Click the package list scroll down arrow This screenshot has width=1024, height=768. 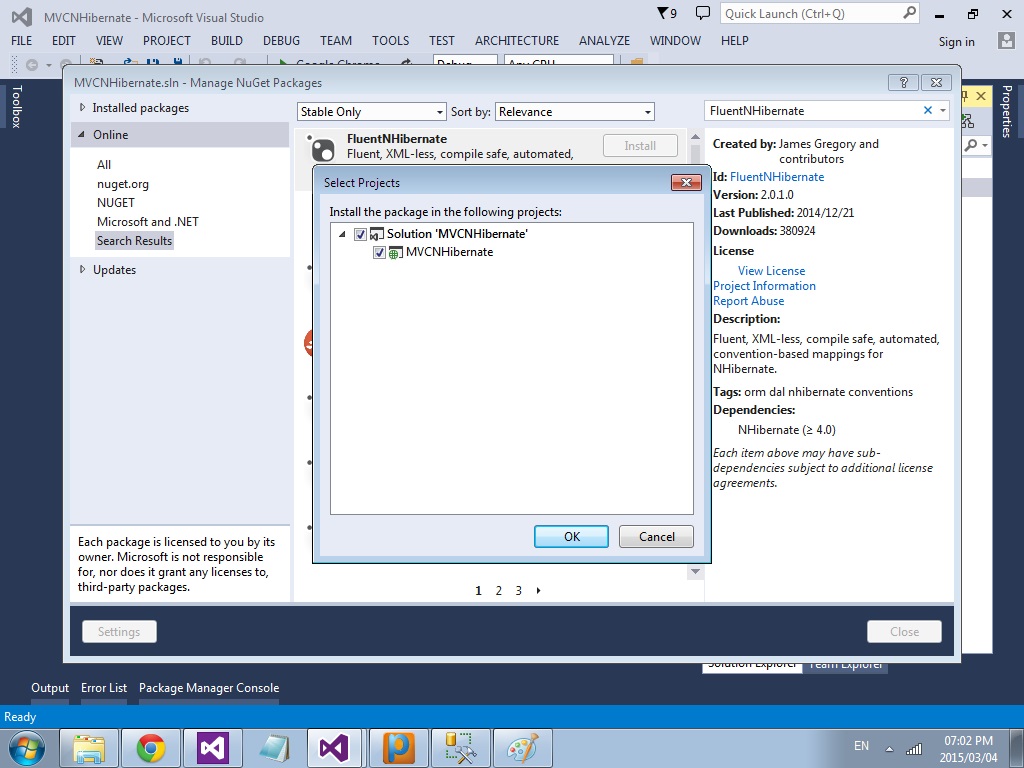pyautogui.click(x=696, y=571)
